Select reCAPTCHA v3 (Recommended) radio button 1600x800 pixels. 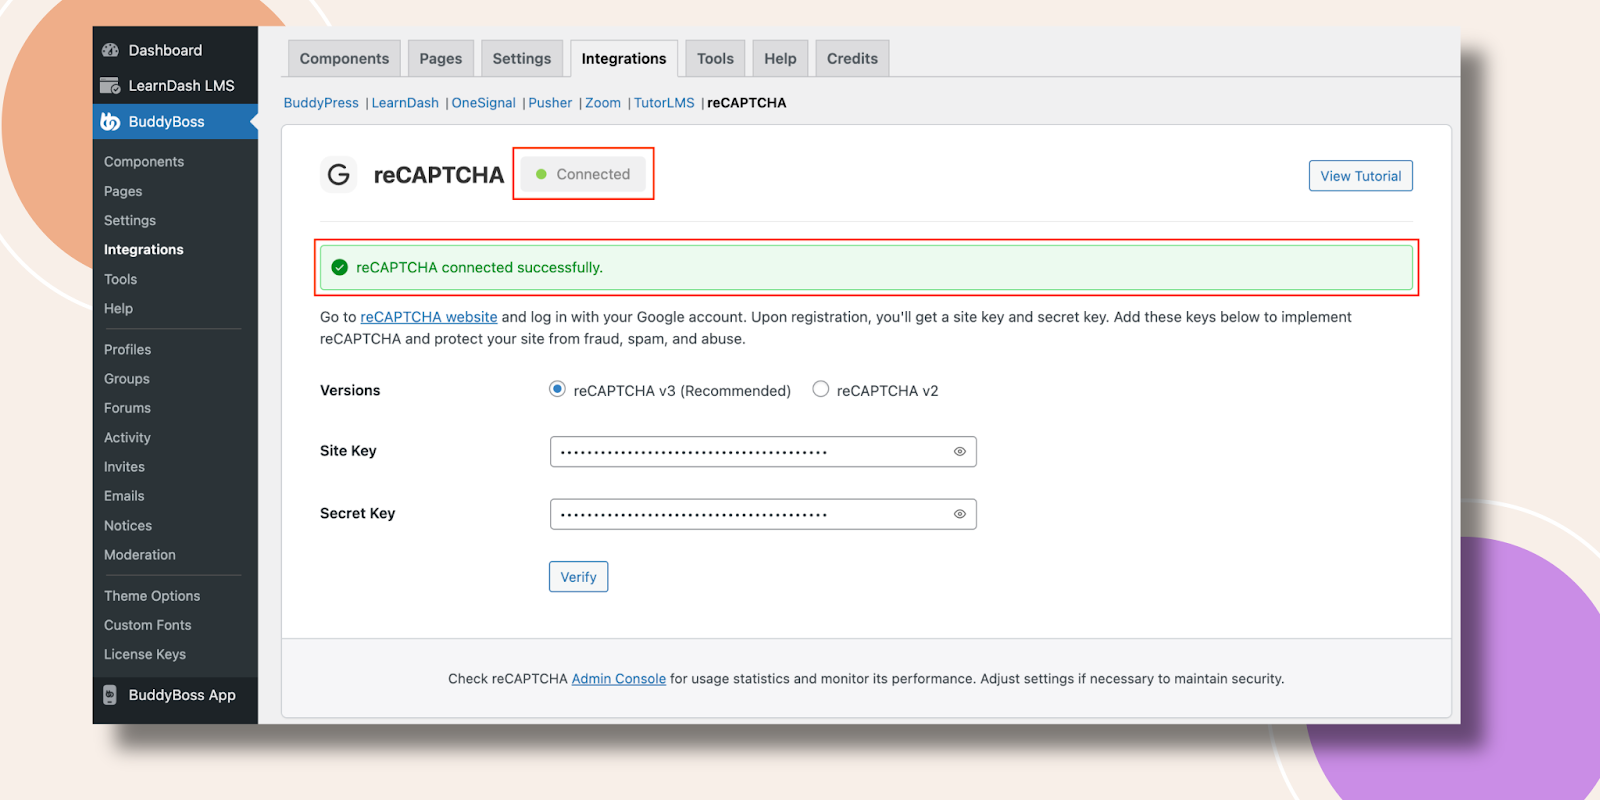pos(557,389)
